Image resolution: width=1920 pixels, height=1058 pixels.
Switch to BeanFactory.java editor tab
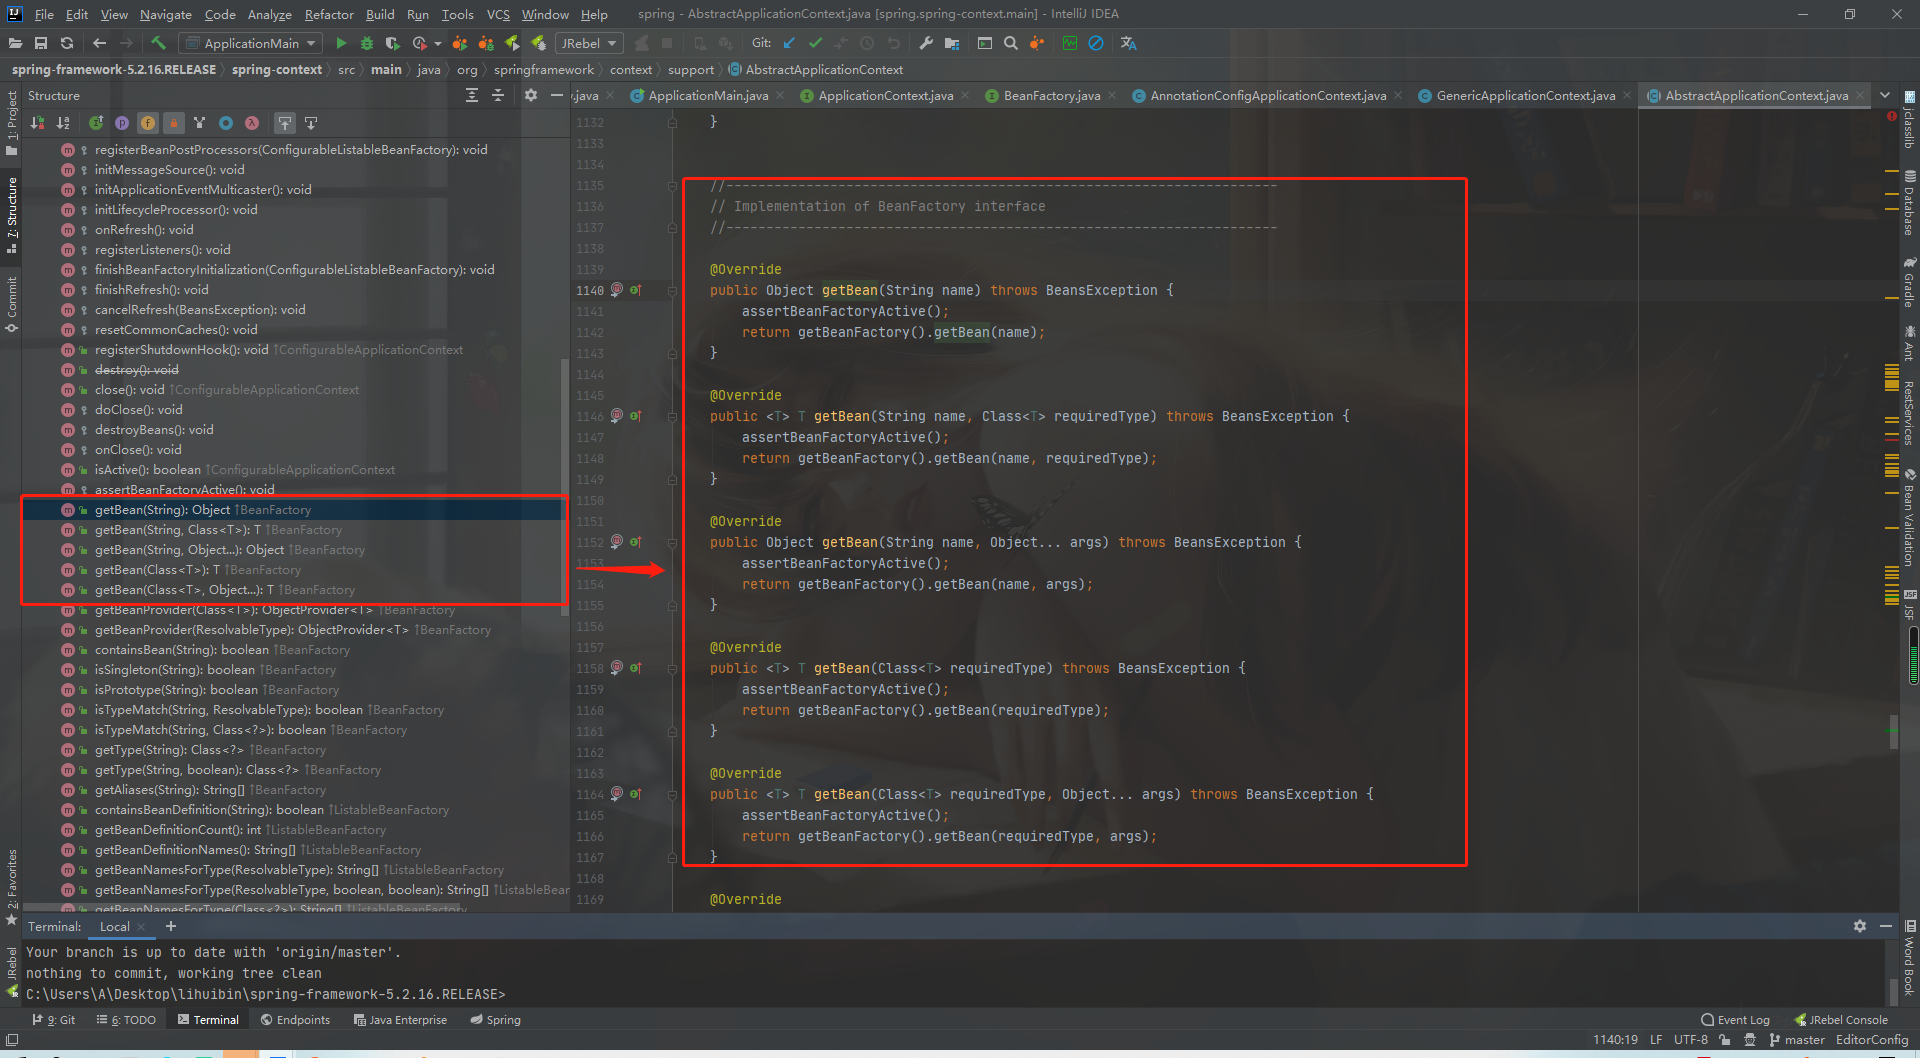pos(1051,96)
